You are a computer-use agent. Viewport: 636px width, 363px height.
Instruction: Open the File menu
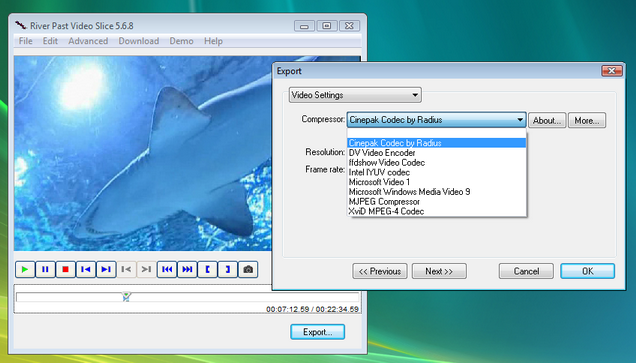26,41
